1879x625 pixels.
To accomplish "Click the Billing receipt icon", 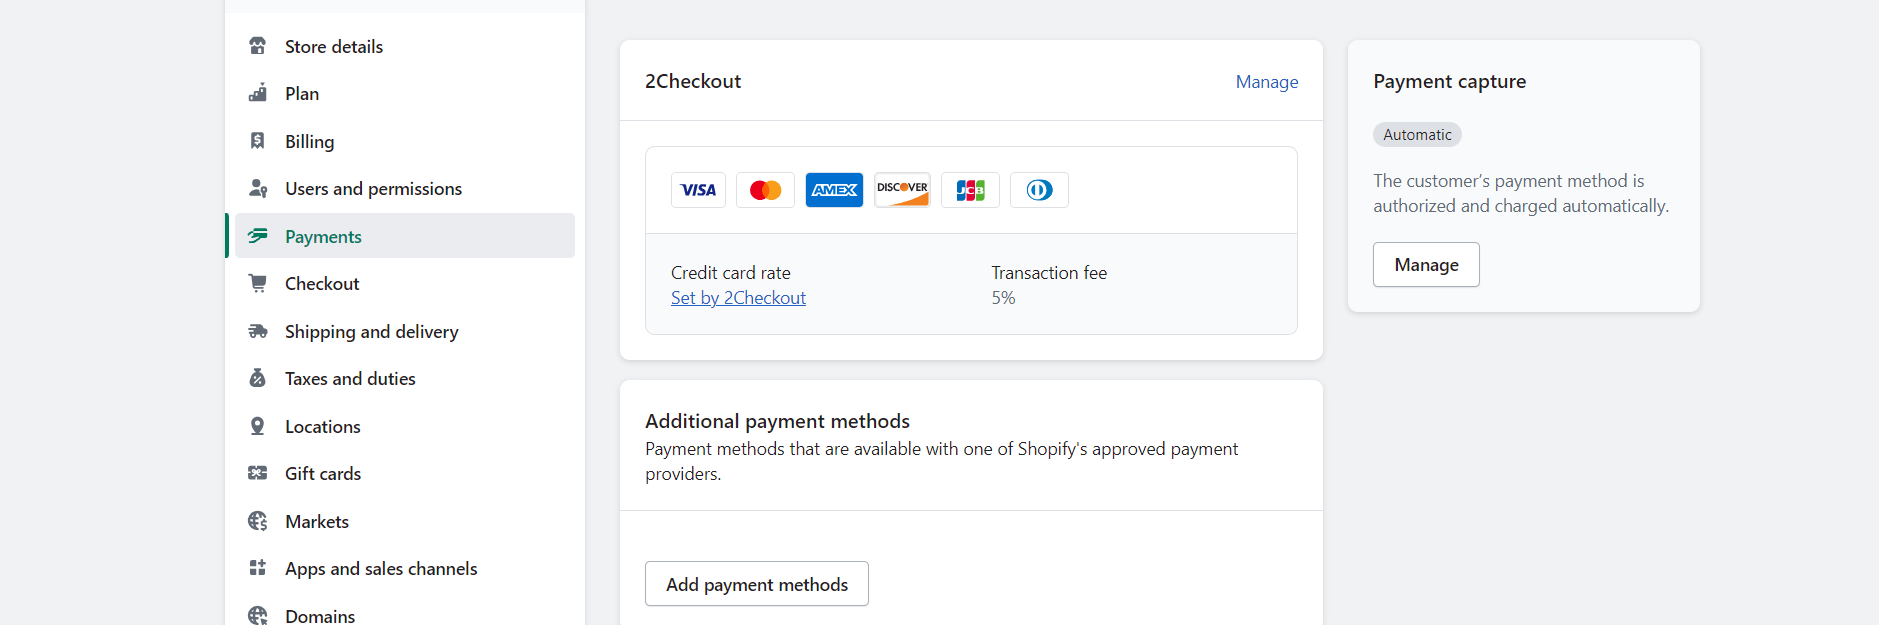I will (x=258, y=141).
